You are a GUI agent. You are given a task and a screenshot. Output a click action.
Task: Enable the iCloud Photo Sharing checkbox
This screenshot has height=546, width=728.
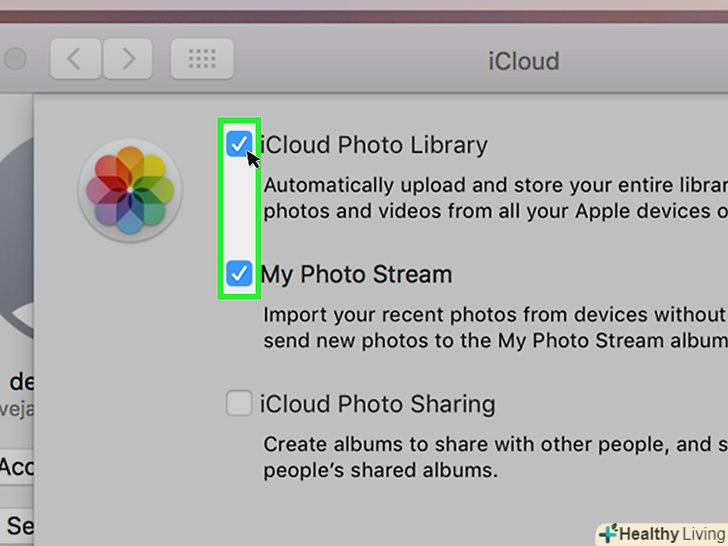[238, 404]
